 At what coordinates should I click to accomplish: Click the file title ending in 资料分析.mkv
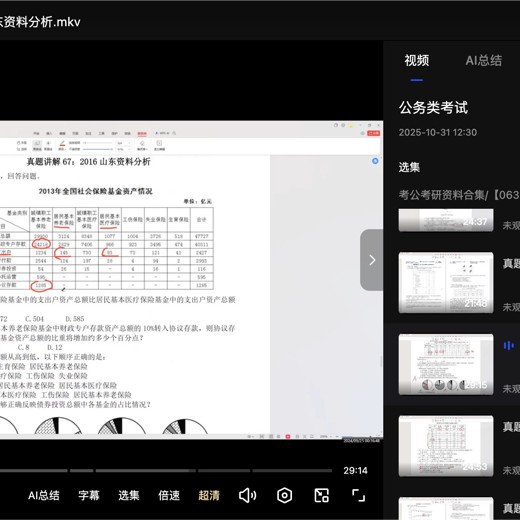(40, 22)
